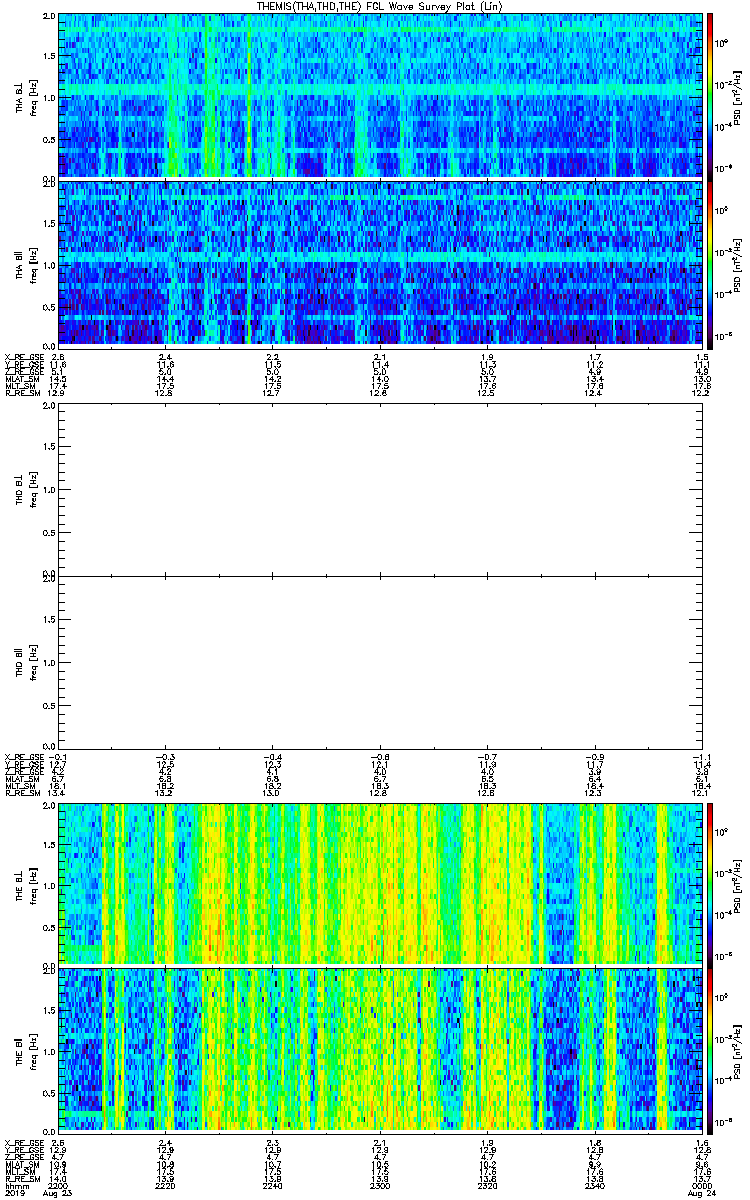Click the 2300 time tick label
The width and height of the screenshot is (750, 1200).
coord(380,1186)
